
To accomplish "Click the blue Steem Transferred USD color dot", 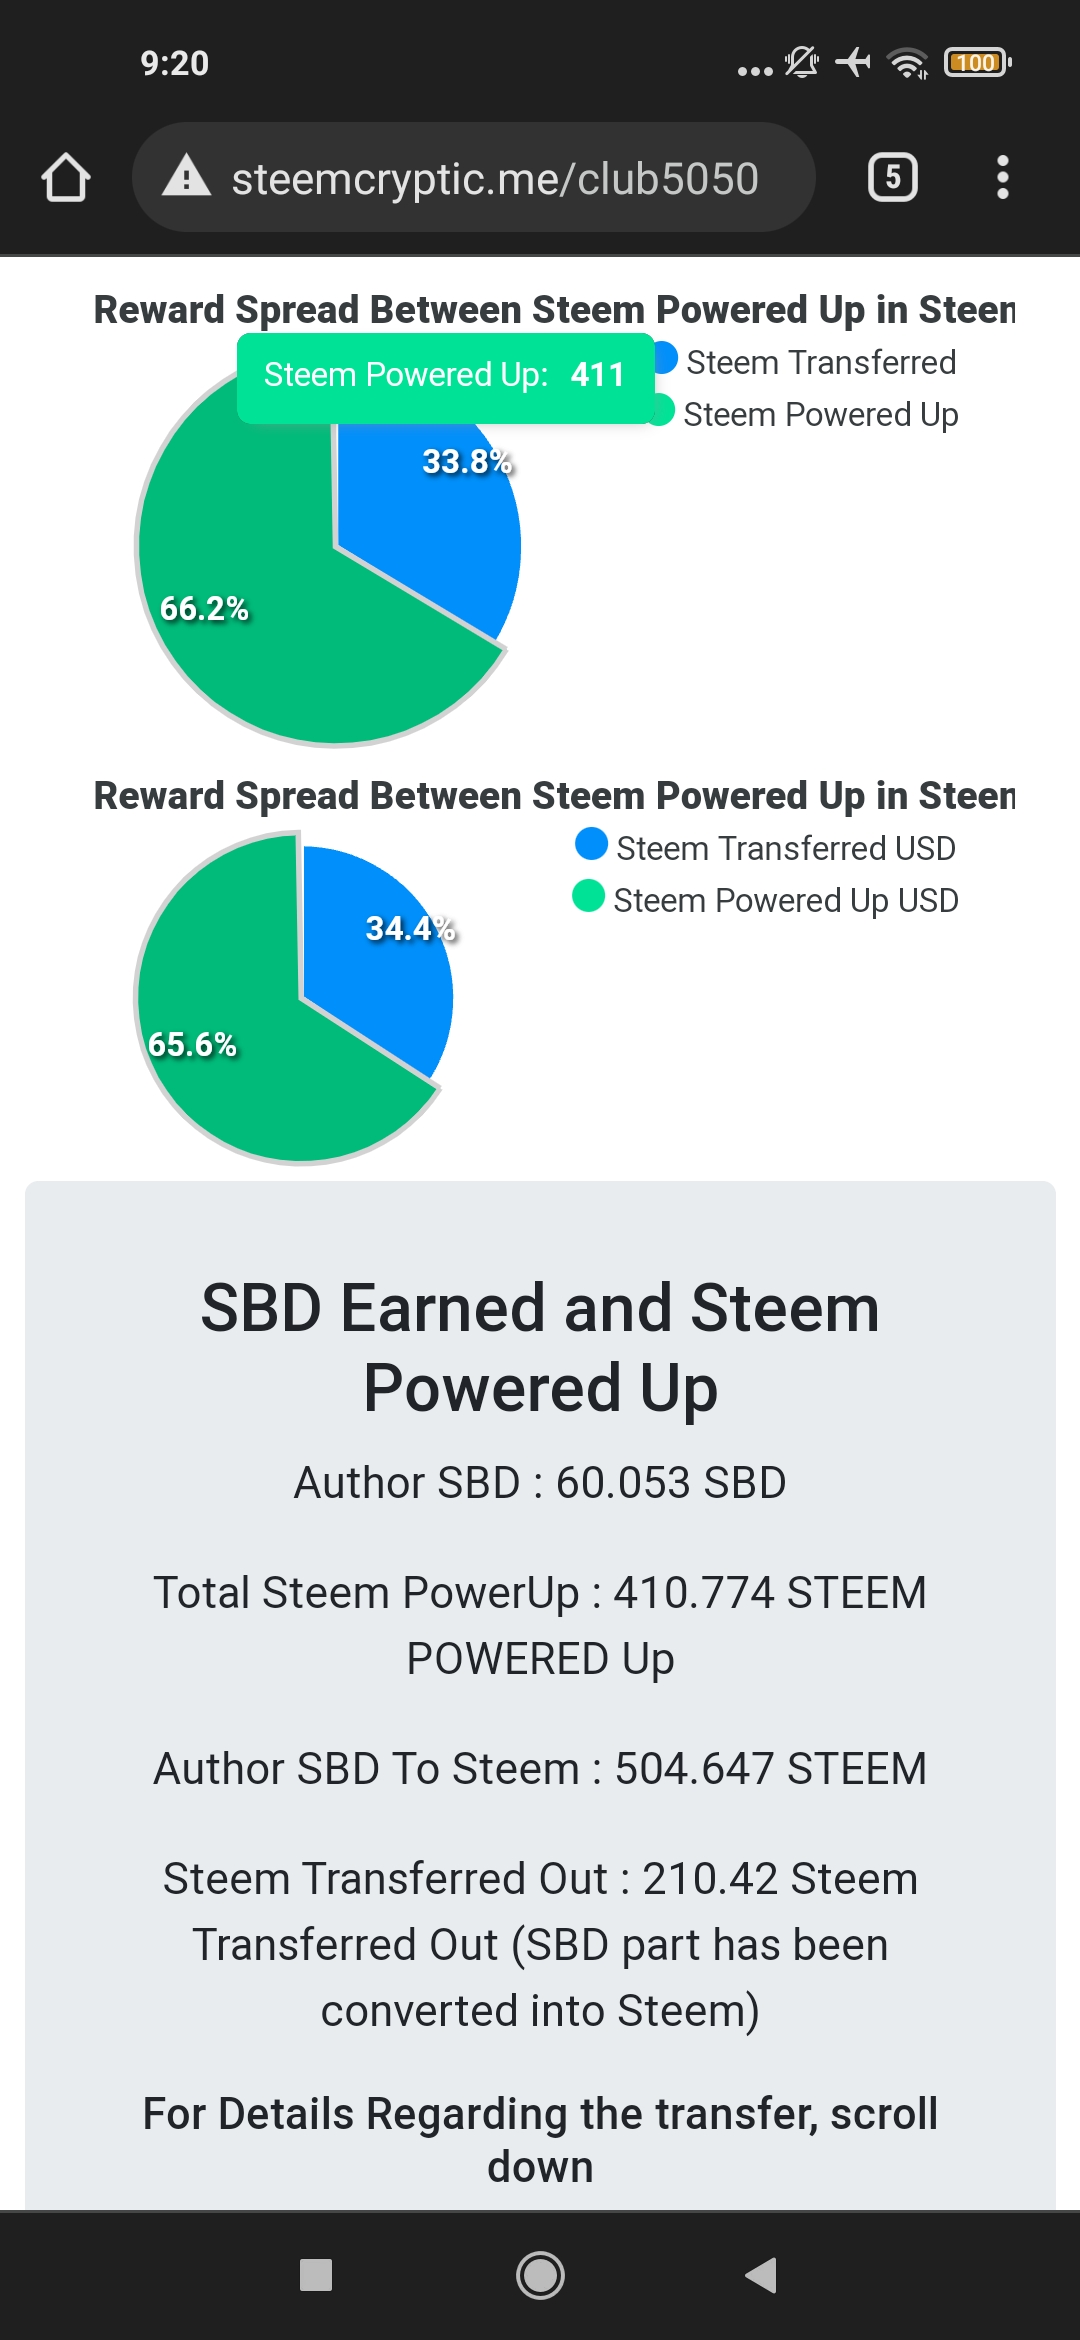I will pyautogui.click(x=591, y=844).
